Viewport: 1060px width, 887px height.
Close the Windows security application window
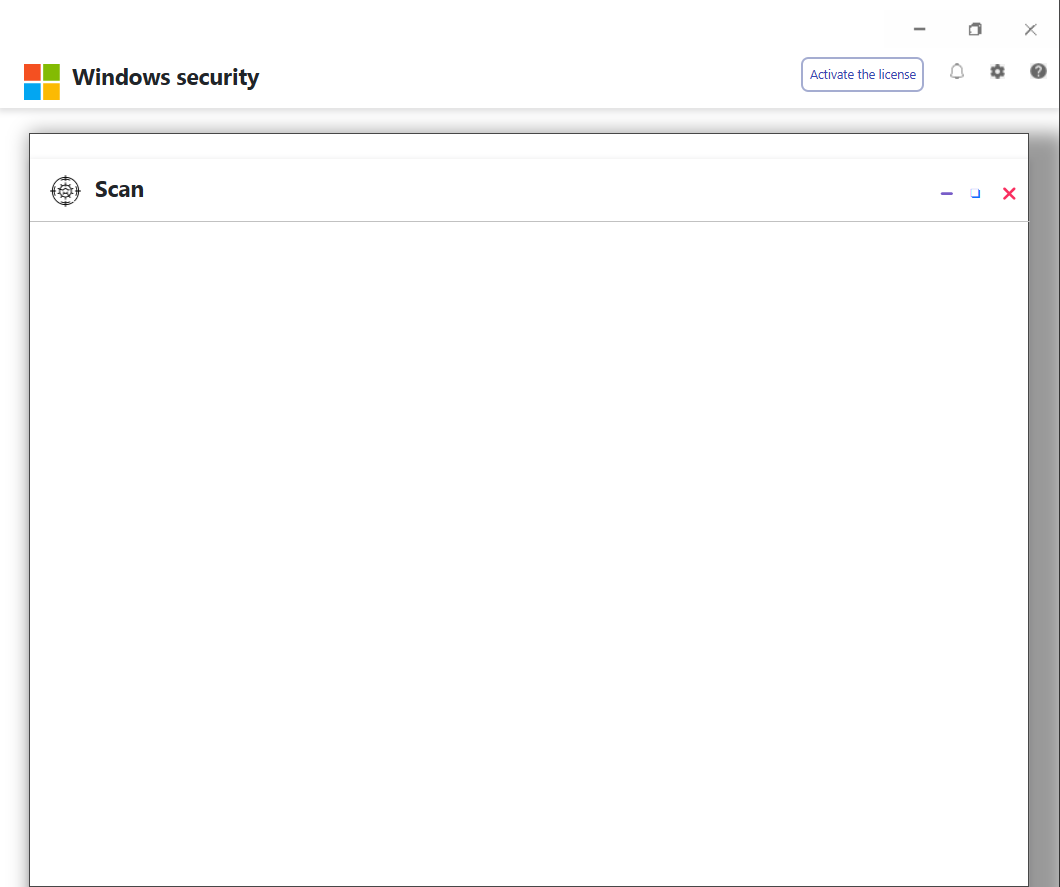tap(1030, 30)
